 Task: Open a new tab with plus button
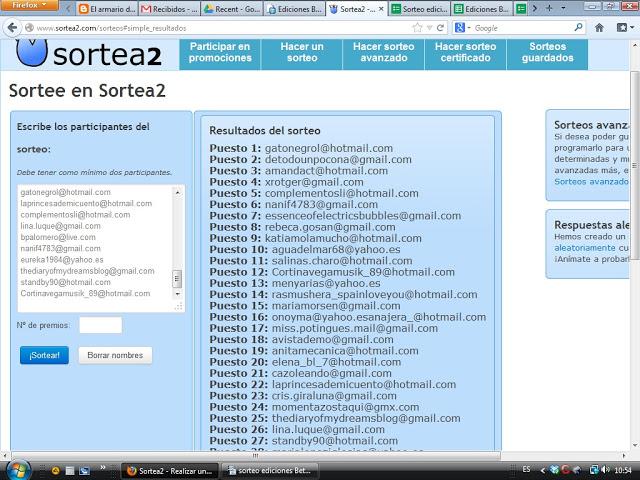pos(549,8)
